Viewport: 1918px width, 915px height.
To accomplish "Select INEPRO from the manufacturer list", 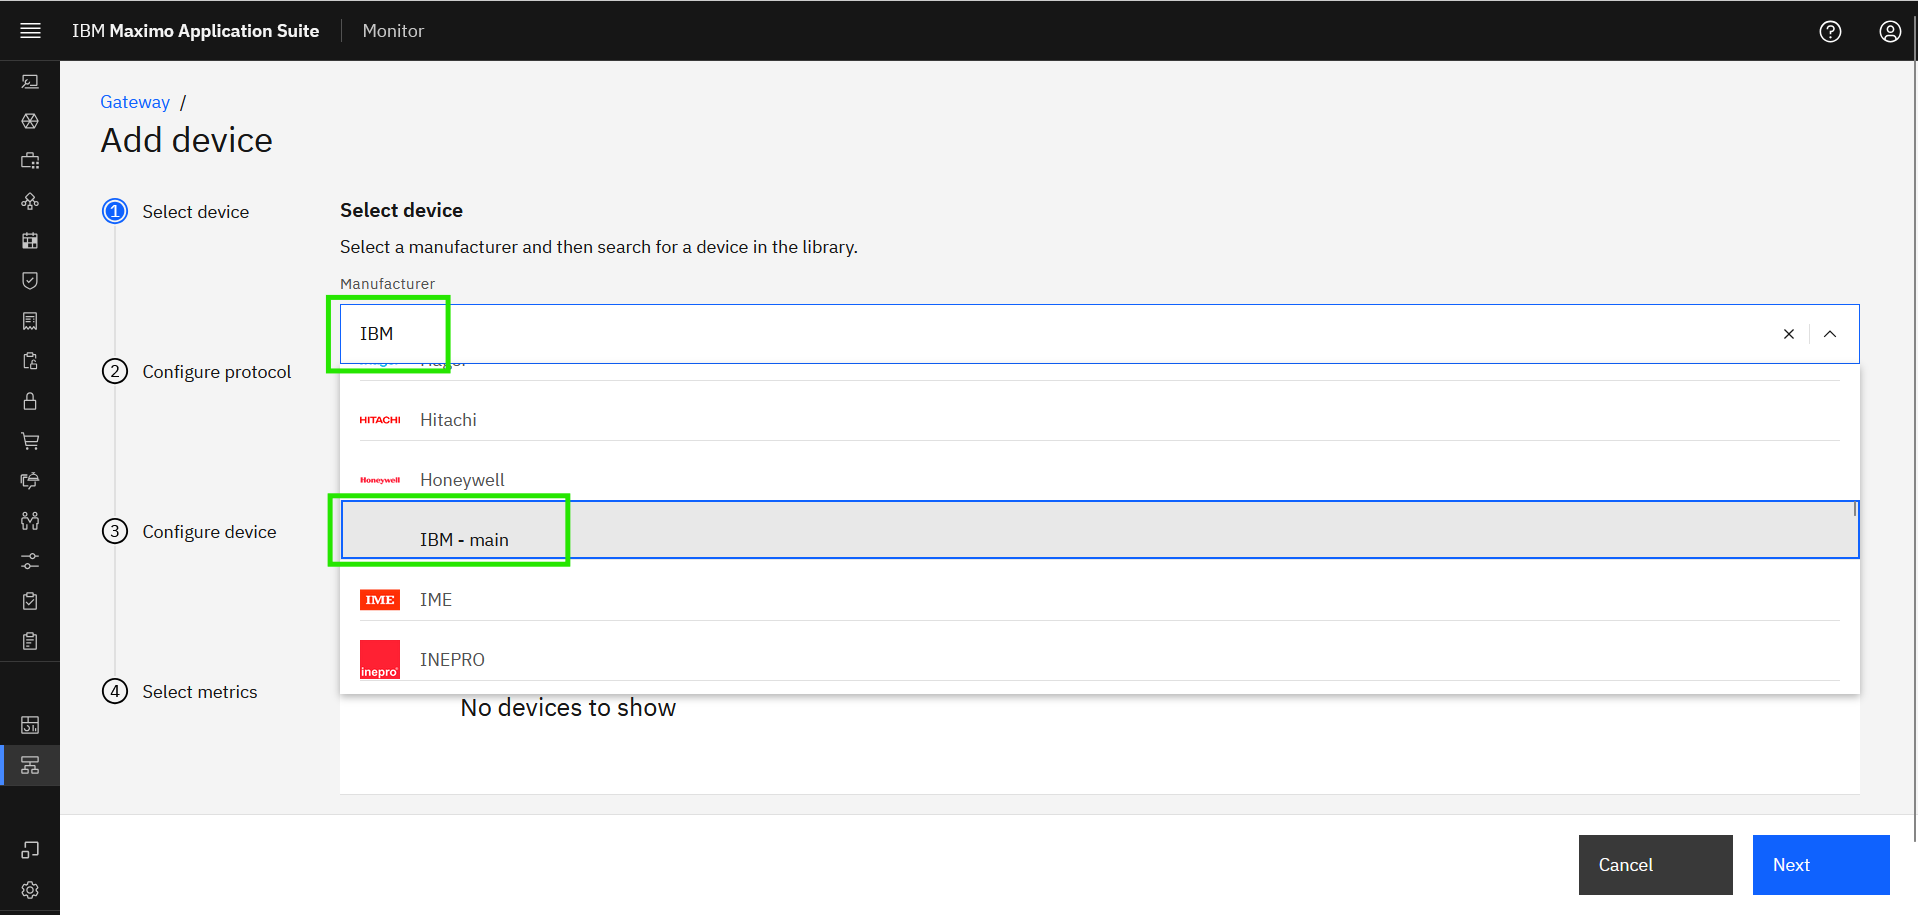I will click(x=1100, y=651).
